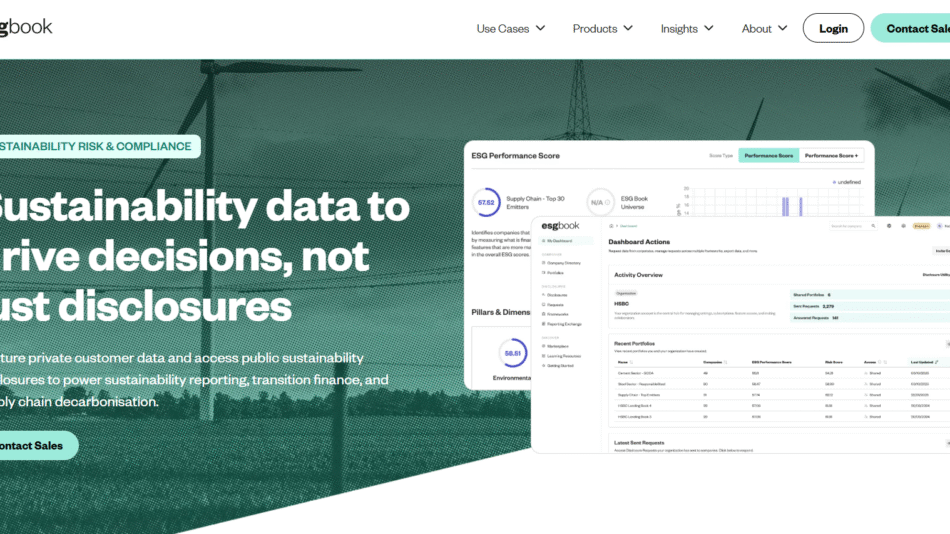Click the Sustainability Risk & Compliance tag

pos(95,146)
